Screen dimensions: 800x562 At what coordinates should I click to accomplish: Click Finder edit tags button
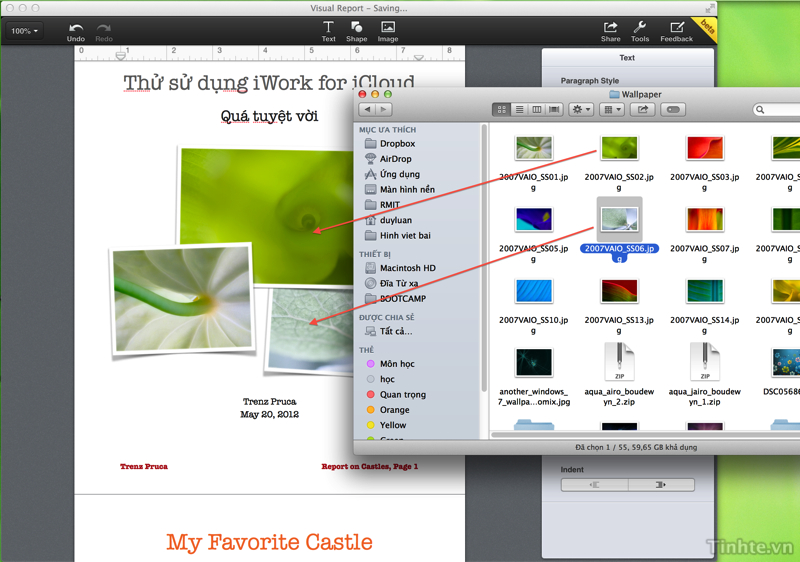click(x=673, y=109)
